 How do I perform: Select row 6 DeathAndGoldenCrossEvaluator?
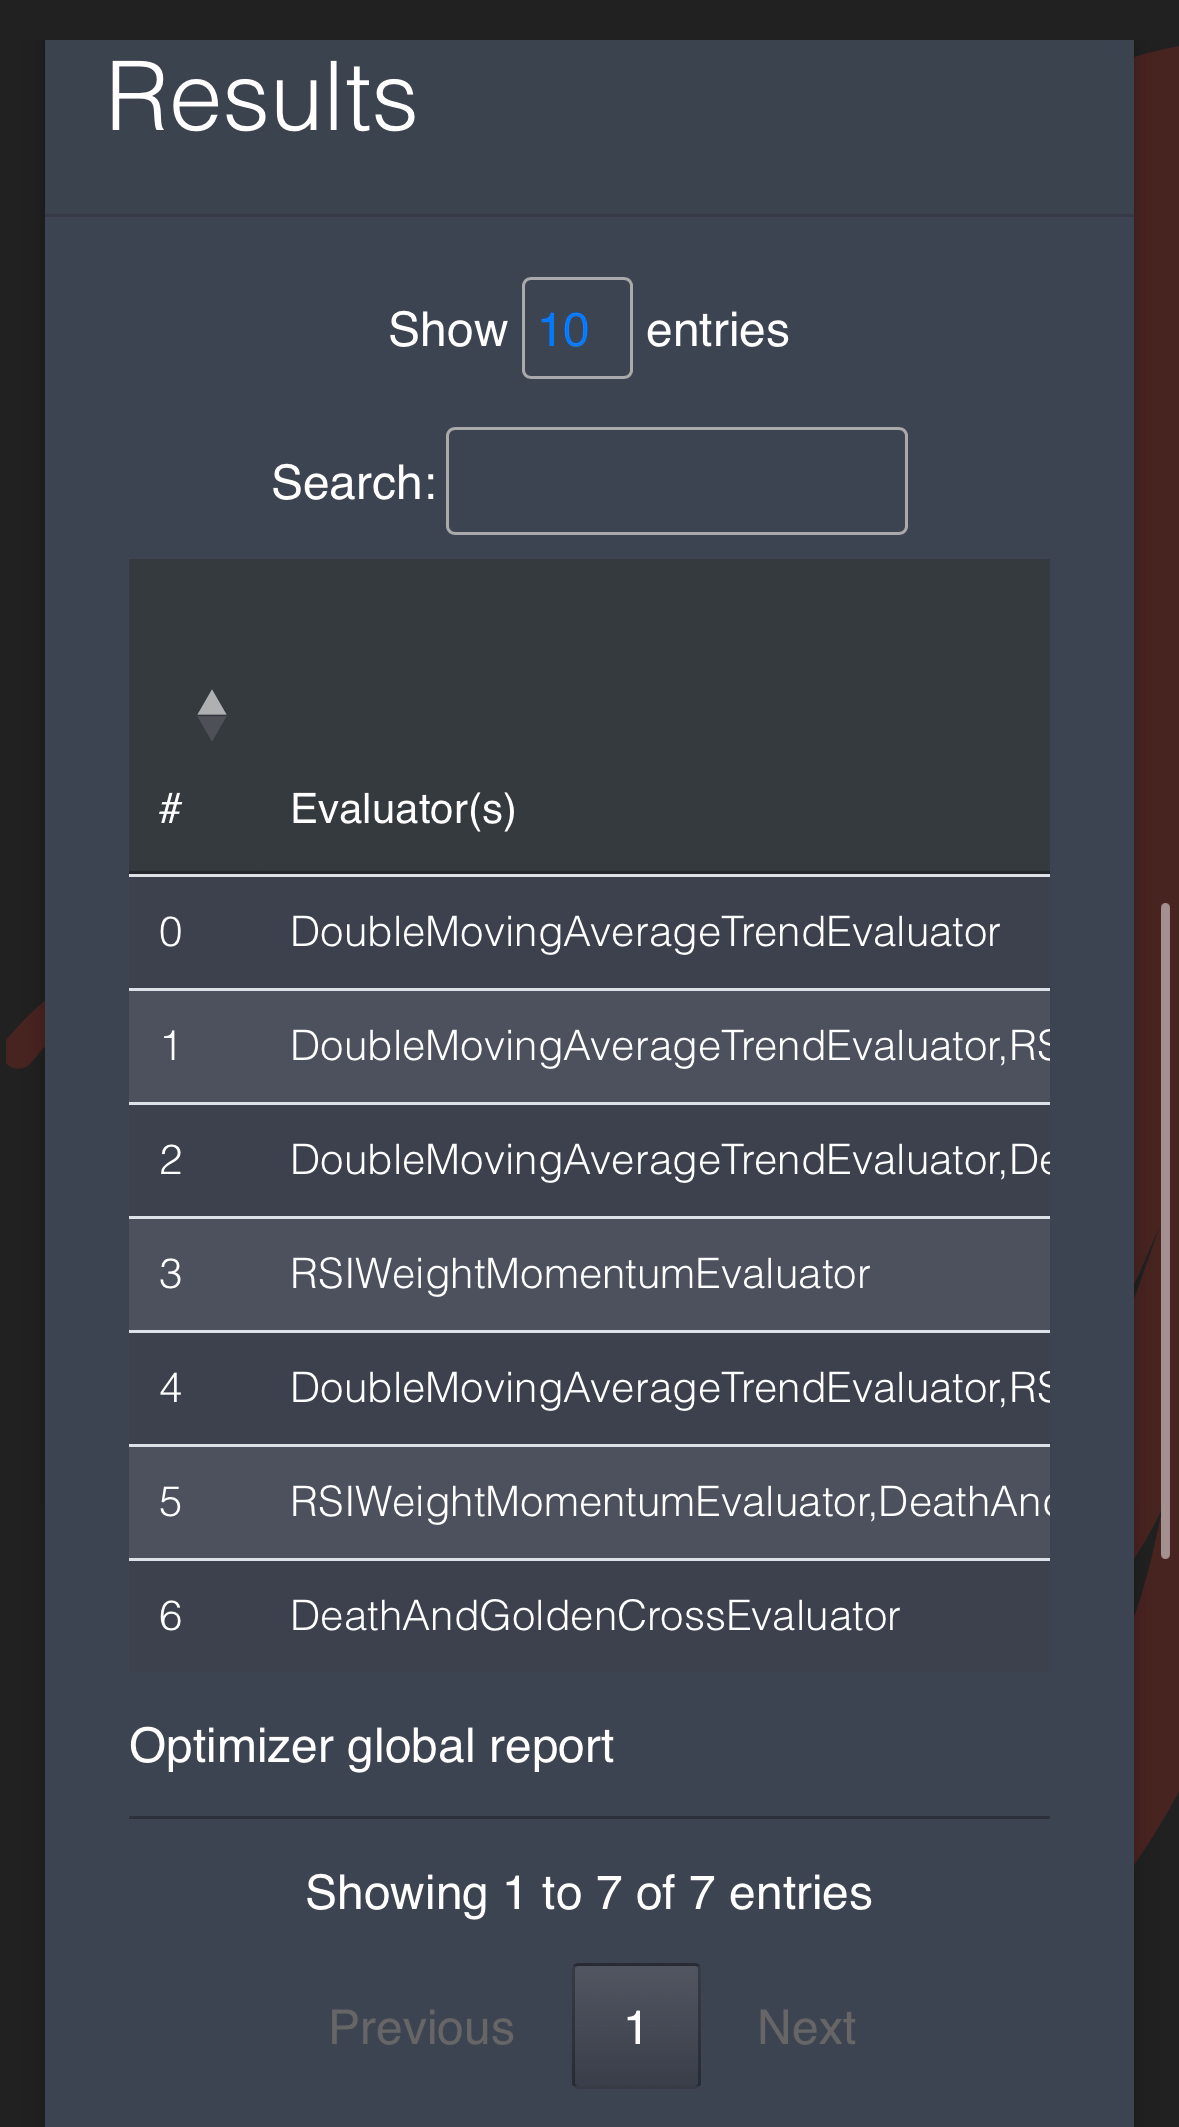(594, 1616)
